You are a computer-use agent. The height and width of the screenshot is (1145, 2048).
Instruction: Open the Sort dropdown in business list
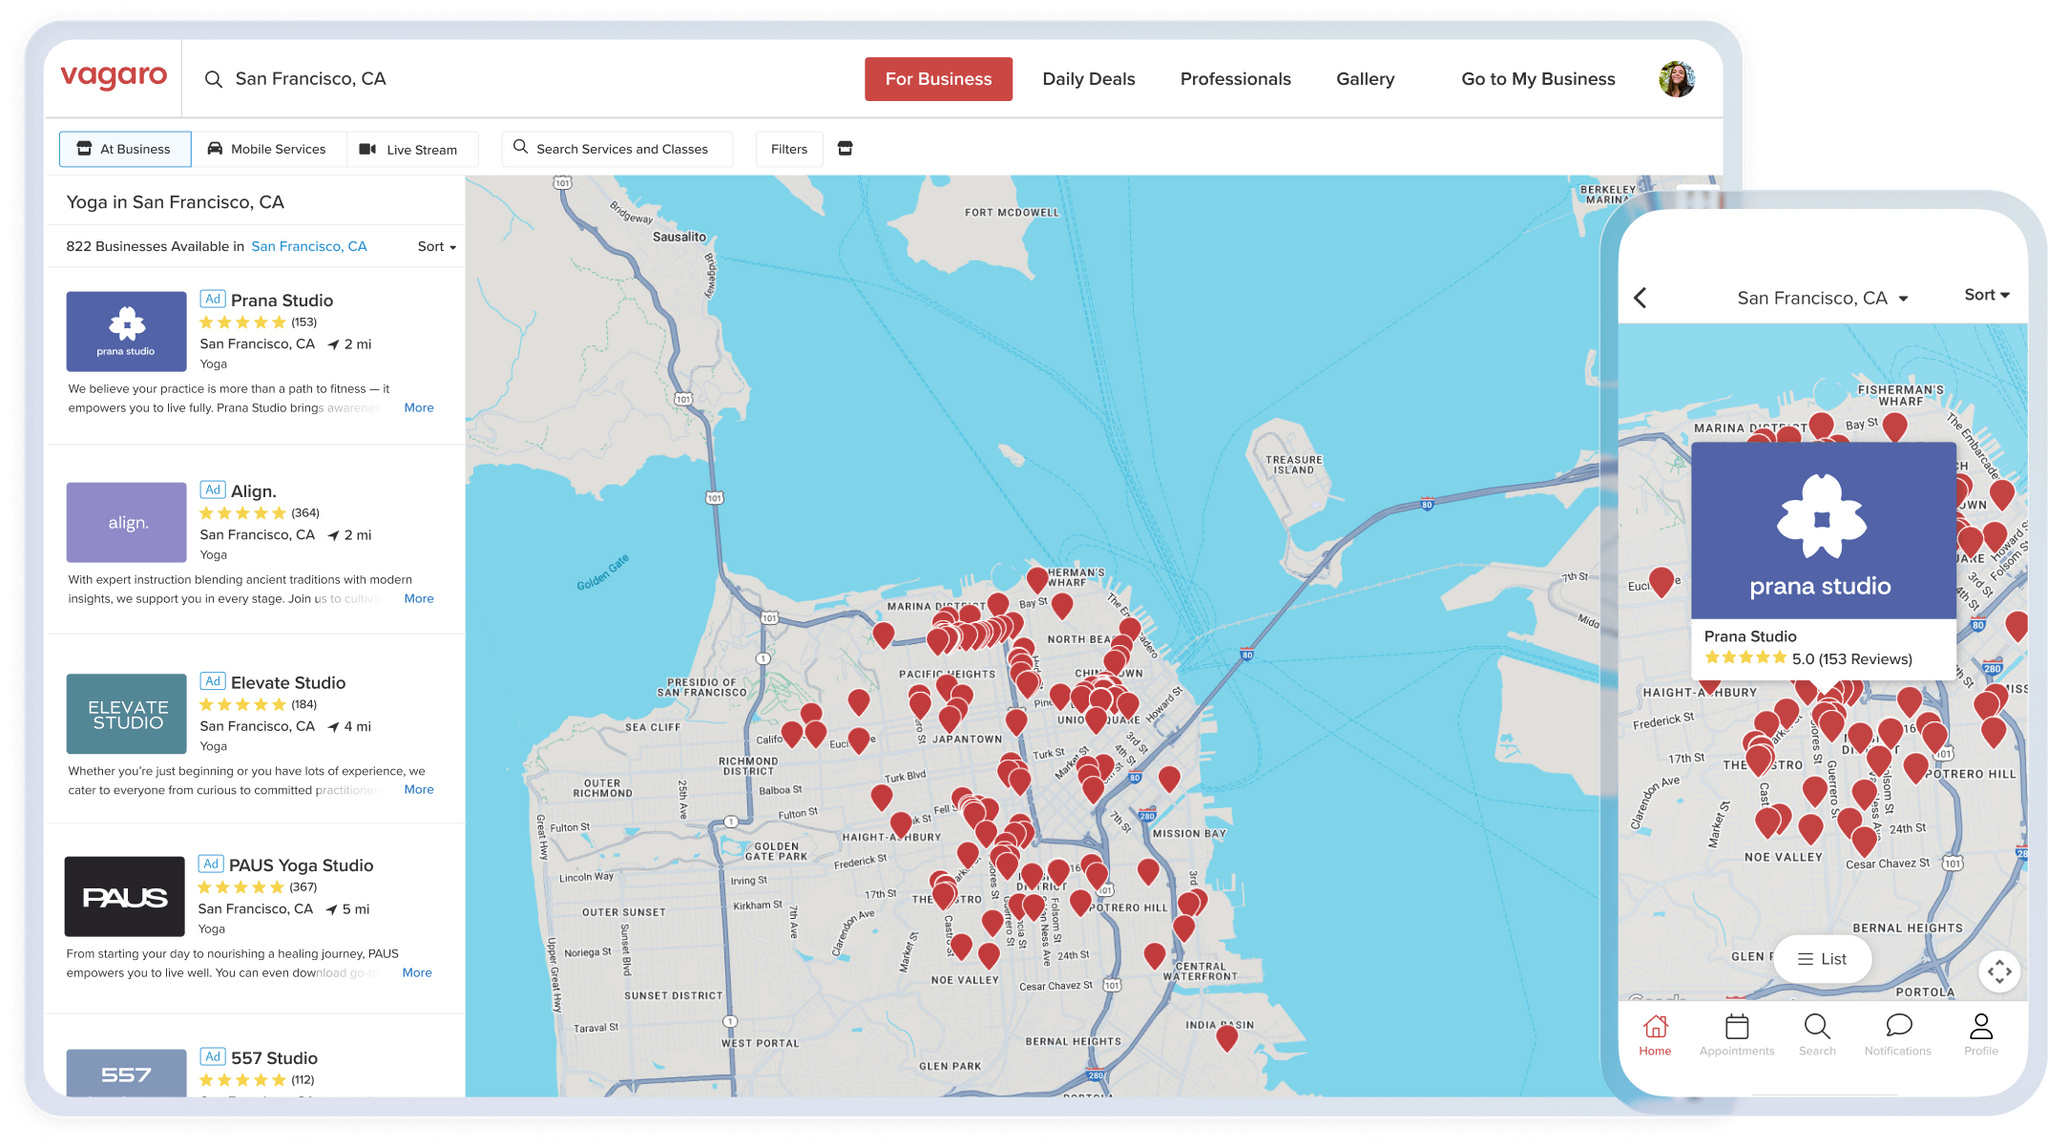click(437, 246)
